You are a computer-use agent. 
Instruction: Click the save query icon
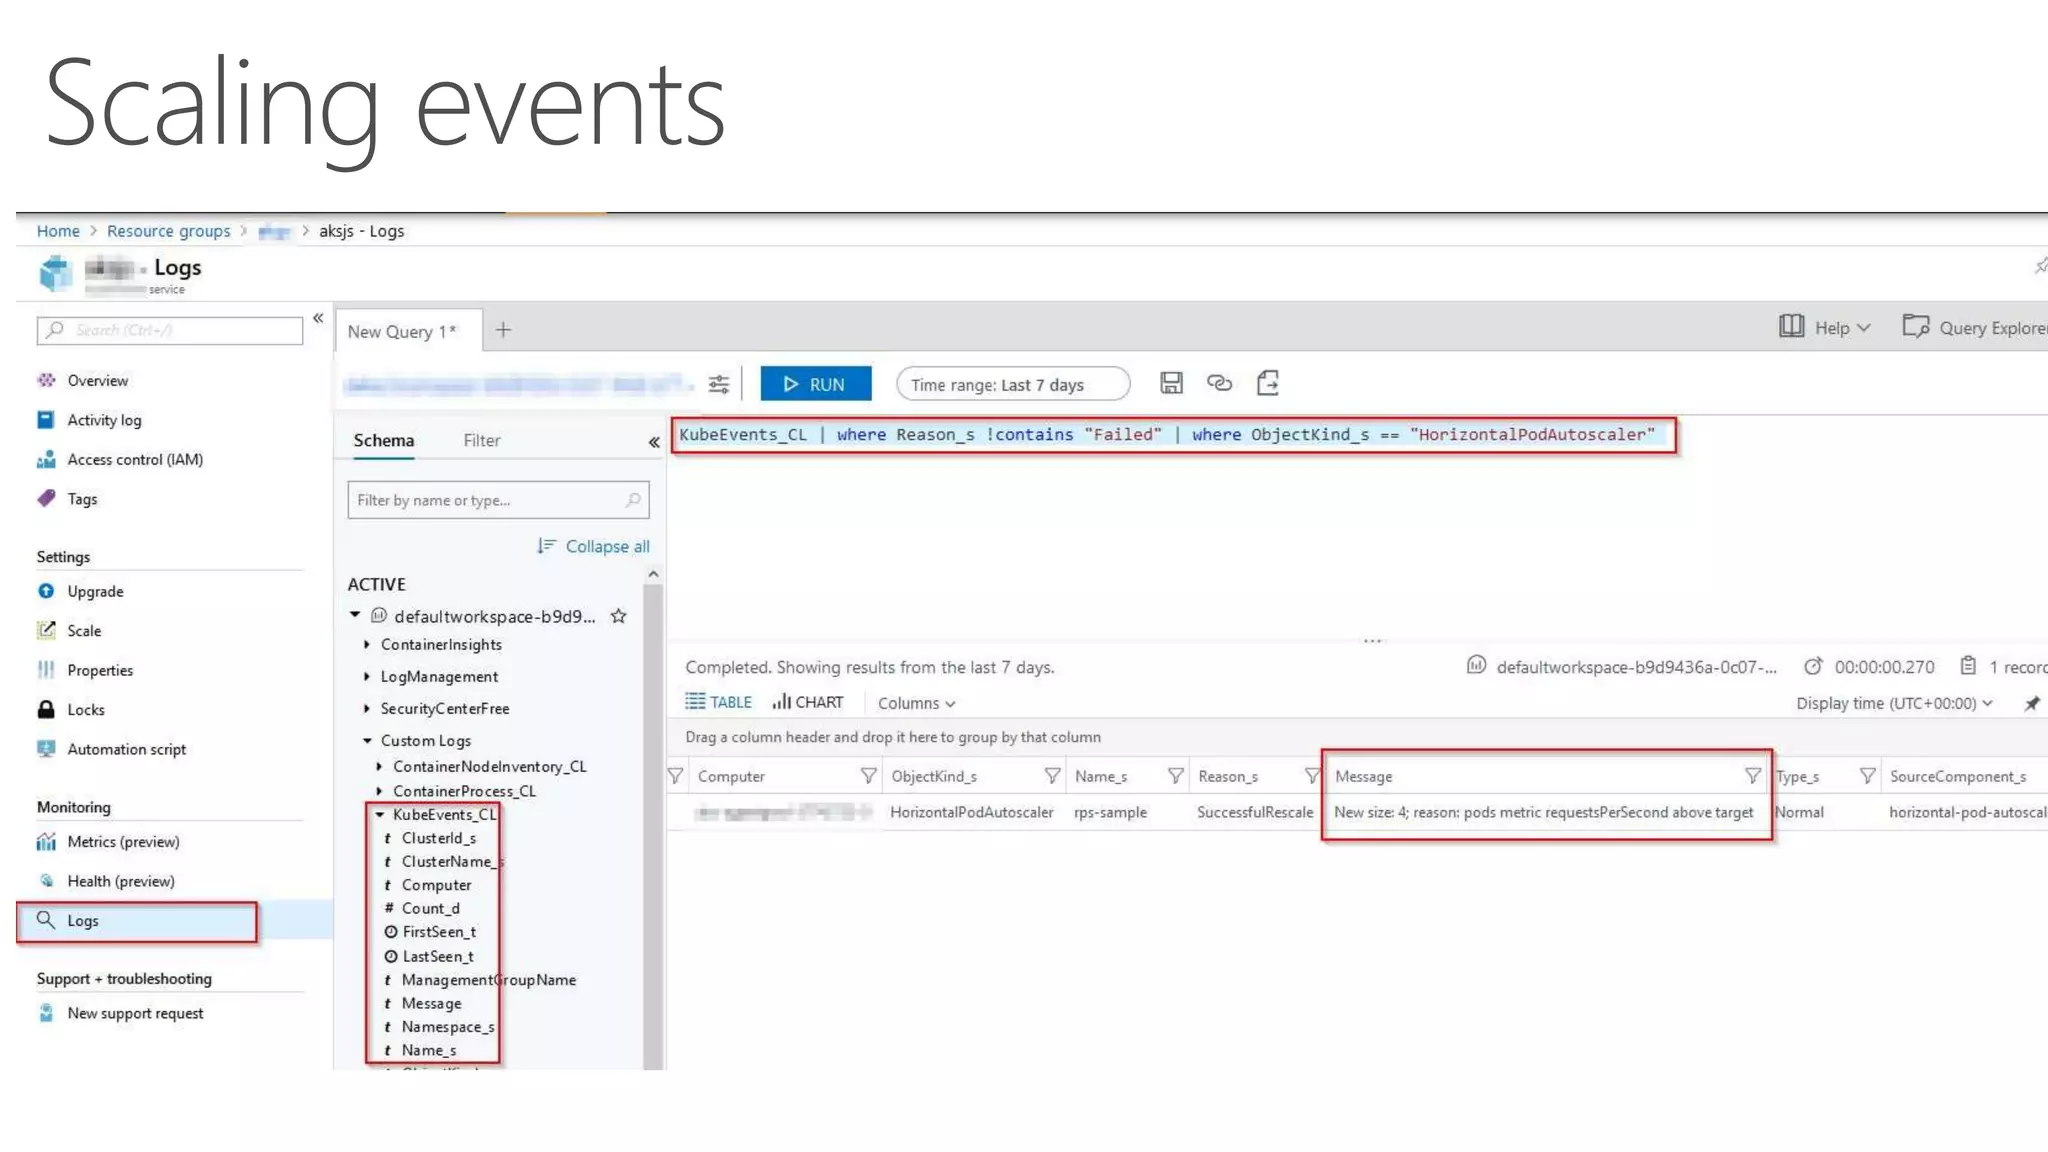click(1171, 383)
